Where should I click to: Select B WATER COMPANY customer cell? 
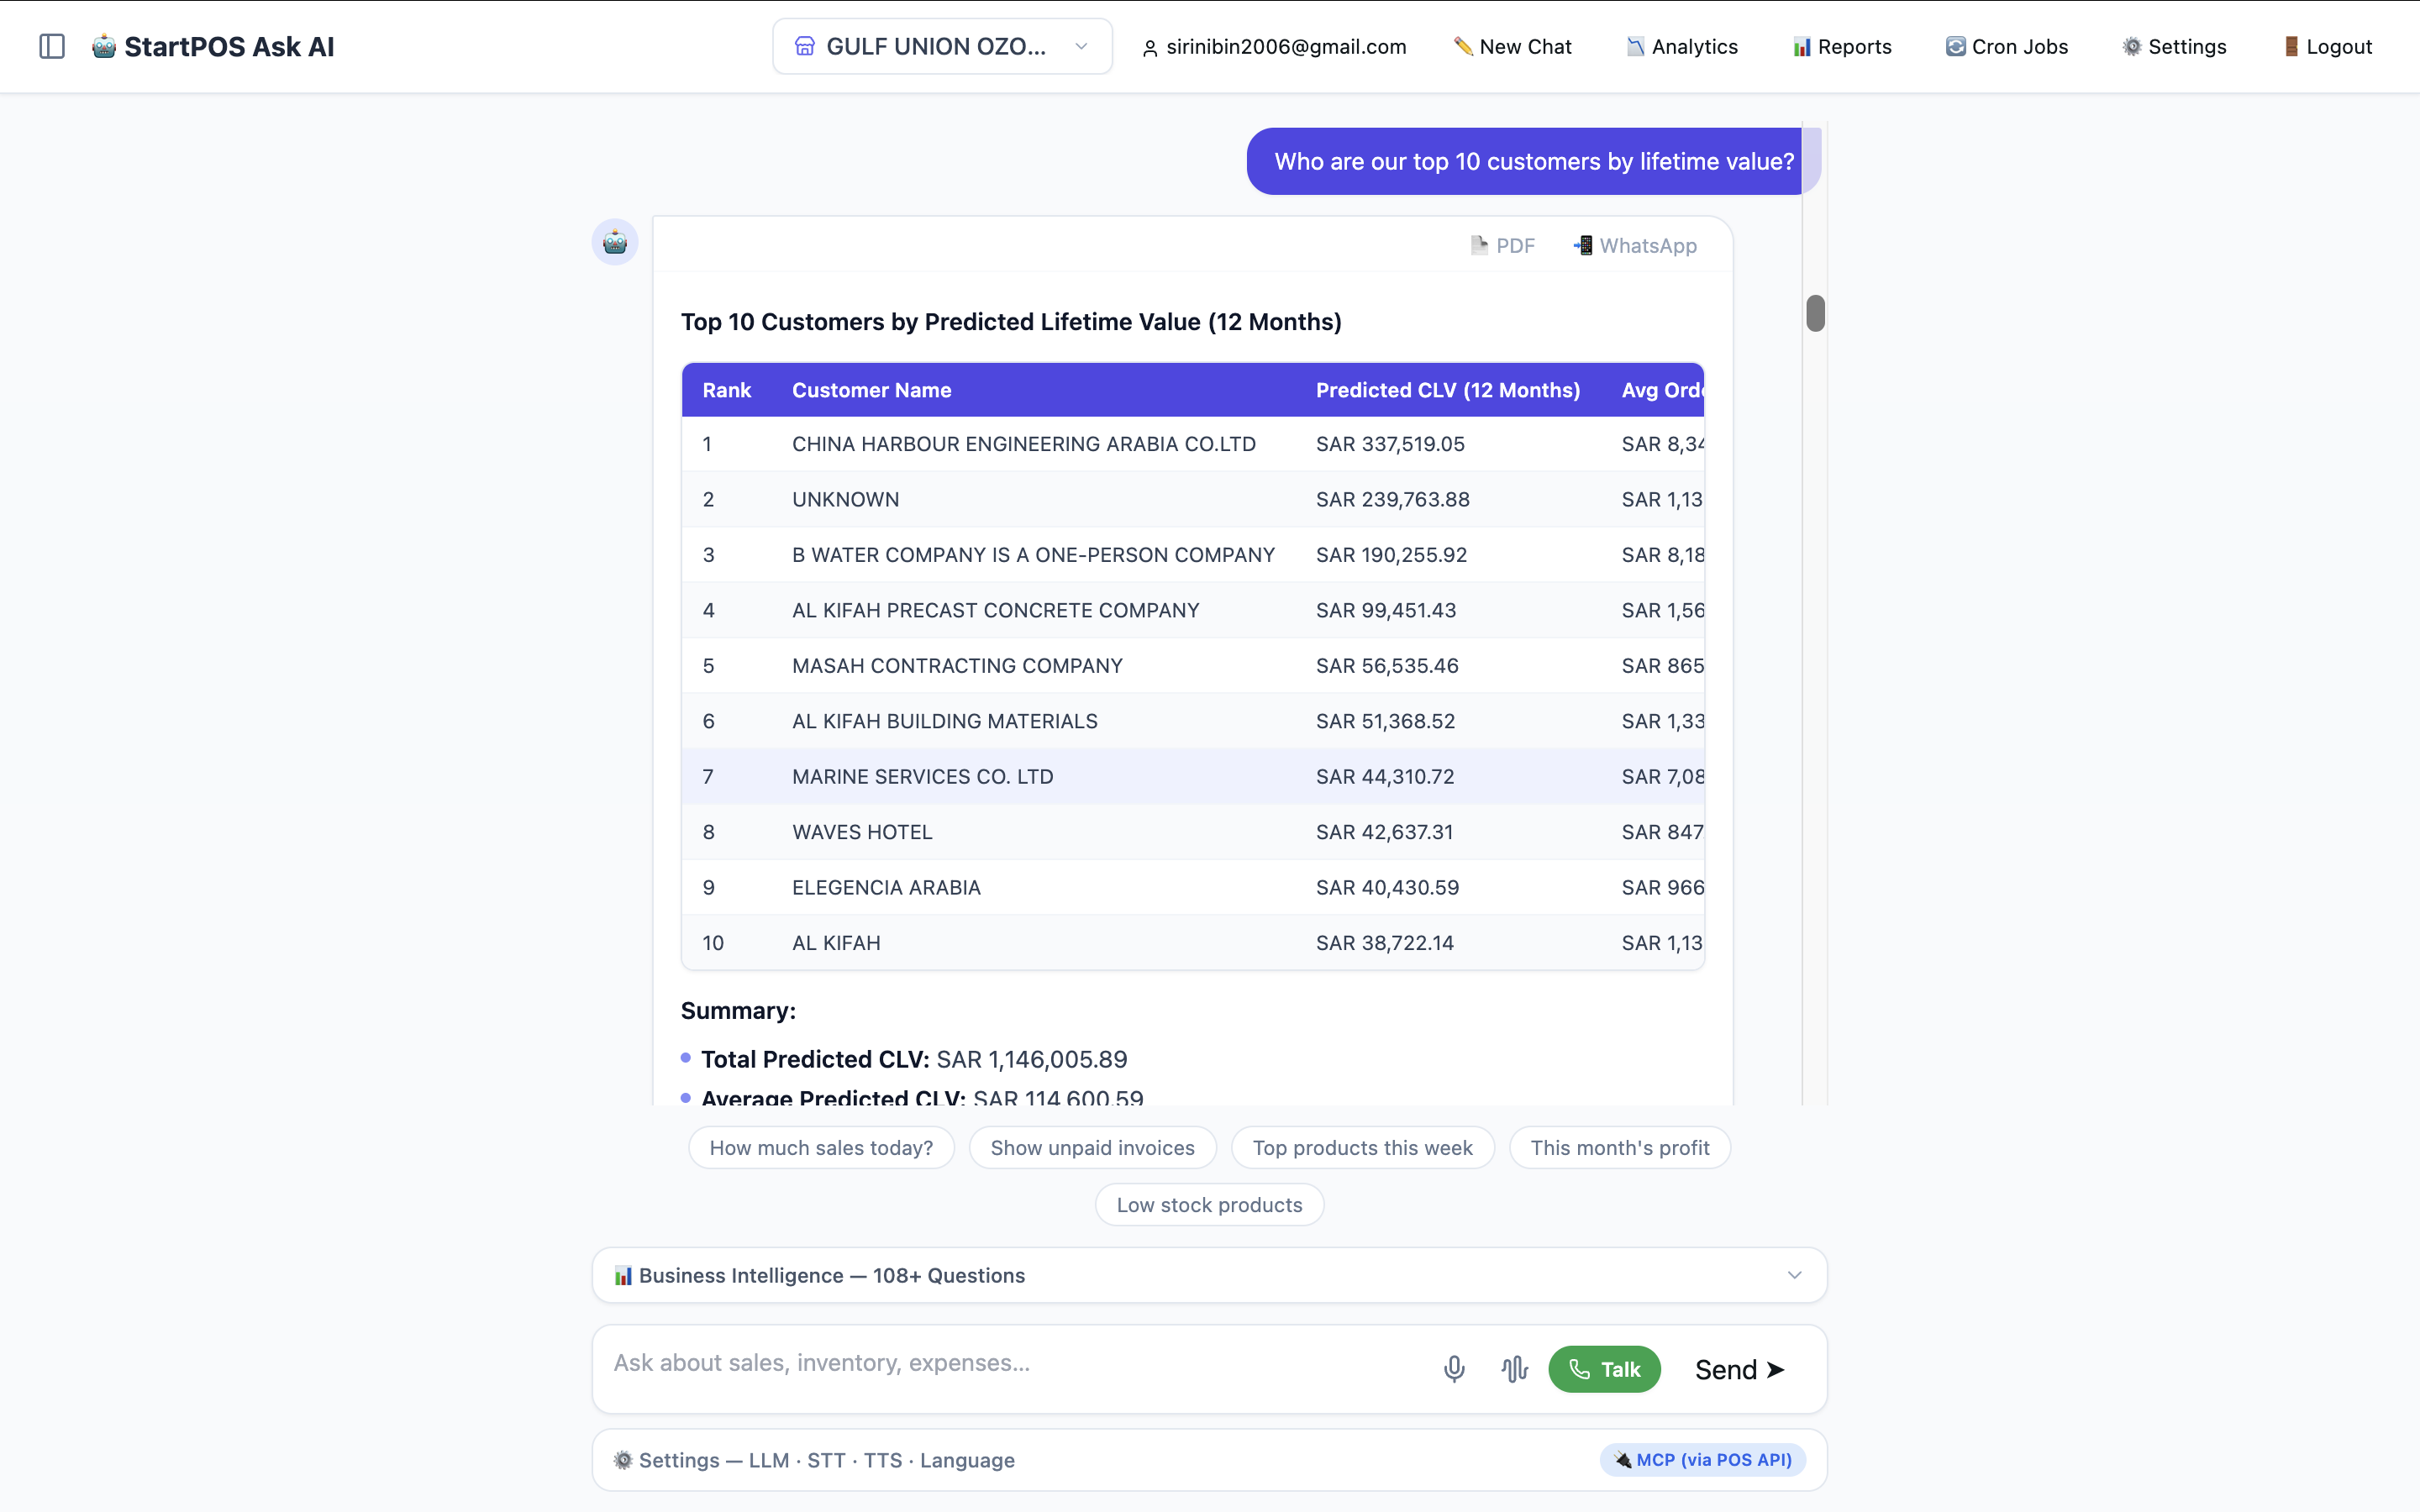(x=1033, y=555)
